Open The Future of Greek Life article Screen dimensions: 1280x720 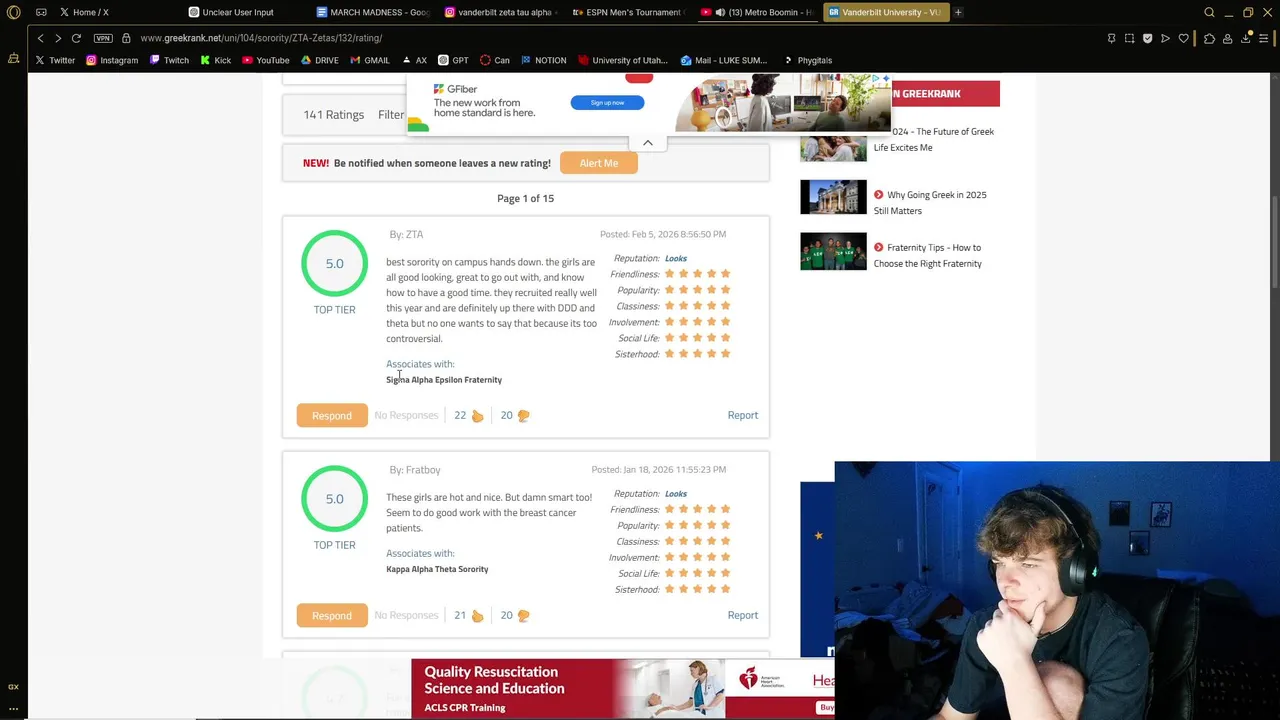tap(934, 139)
